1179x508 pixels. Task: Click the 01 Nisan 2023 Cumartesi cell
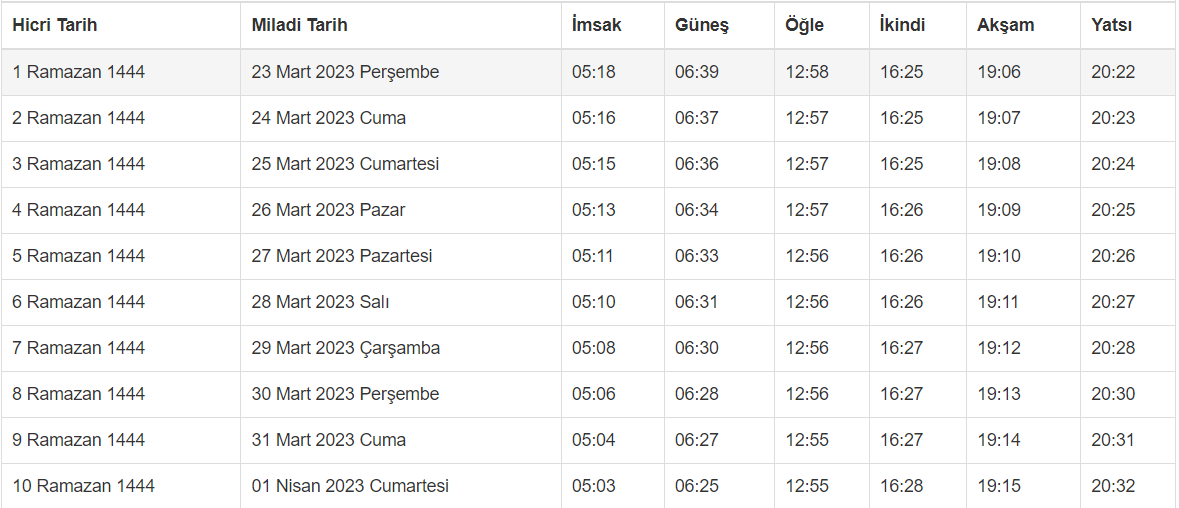click(350, 486)
